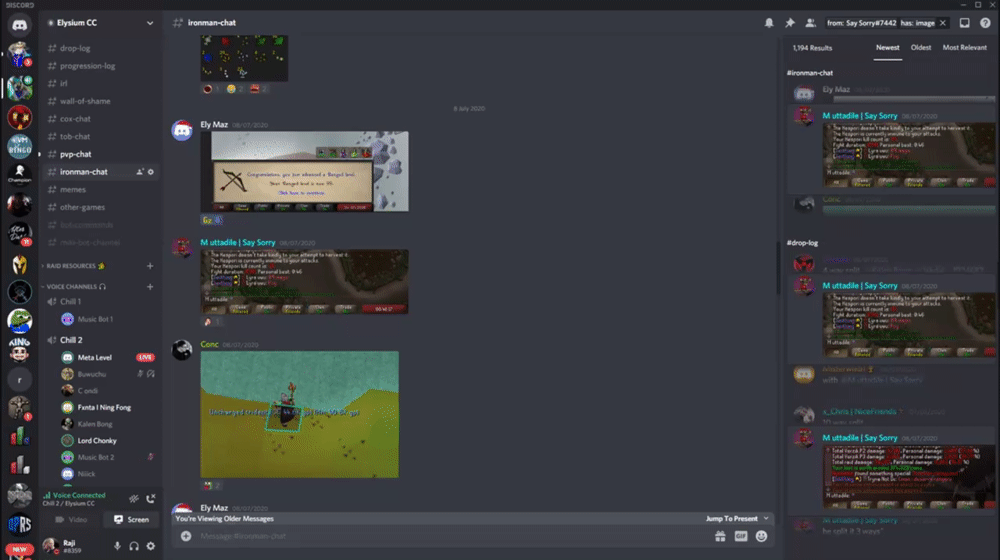Screen dimensions: 1000x560
Task: Toggle member list icon
Action: [x=810, y=23]
